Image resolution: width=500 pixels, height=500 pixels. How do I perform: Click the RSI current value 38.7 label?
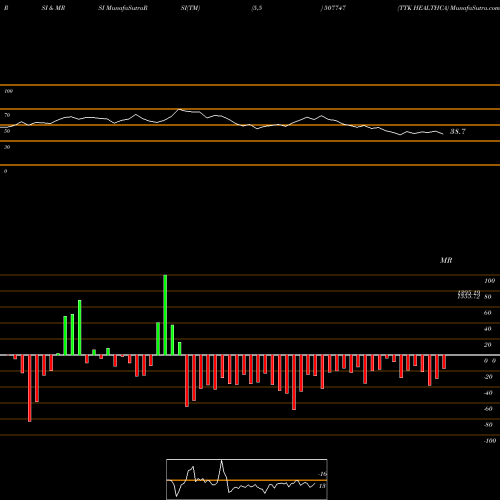pos(458,132)
